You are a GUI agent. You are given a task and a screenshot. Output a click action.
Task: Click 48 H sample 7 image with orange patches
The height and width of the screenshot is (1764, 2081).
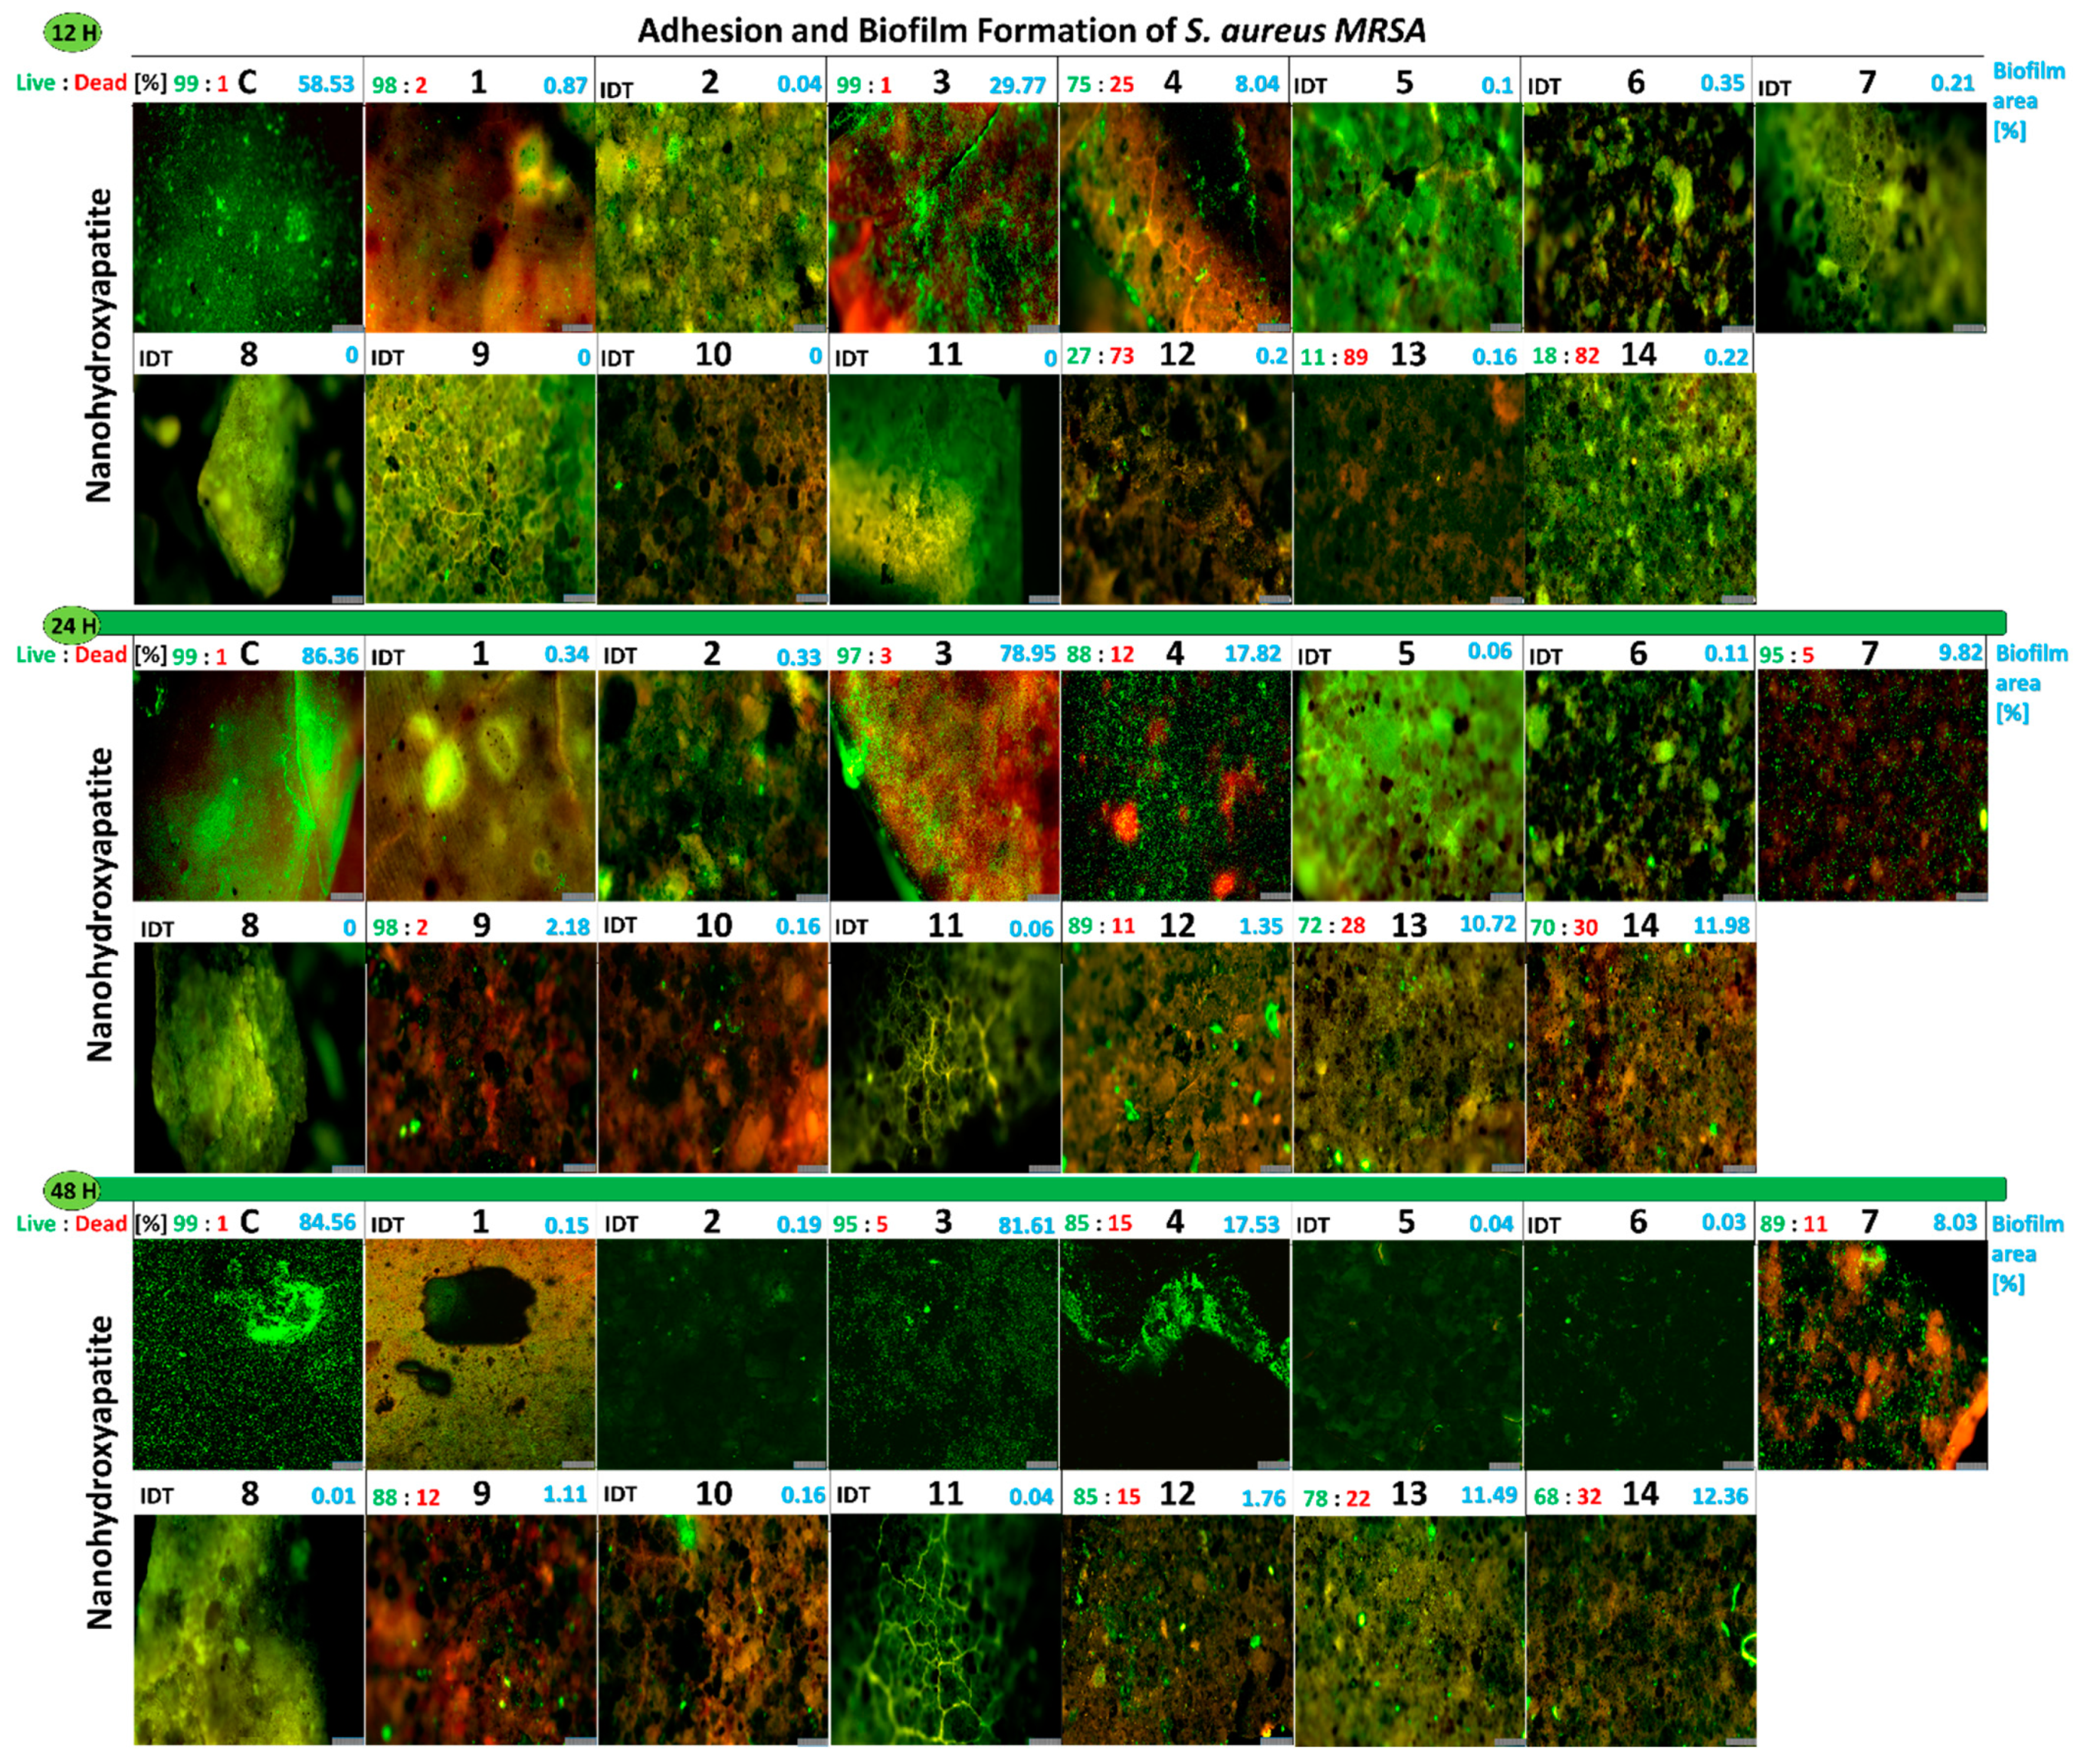[1872, 1353]
